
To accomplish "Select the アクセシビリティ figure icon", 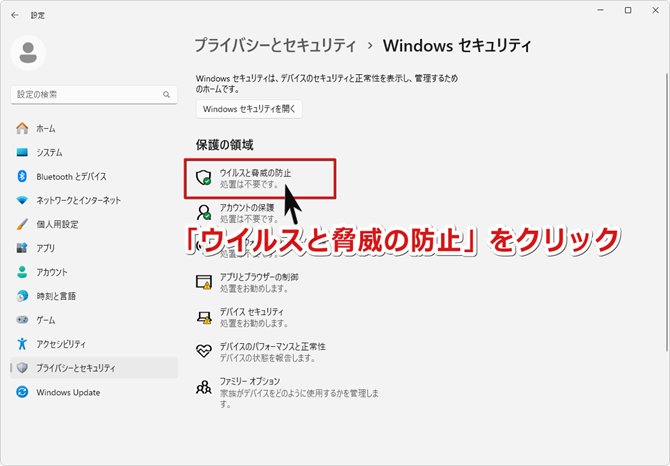I will [22, 343].
